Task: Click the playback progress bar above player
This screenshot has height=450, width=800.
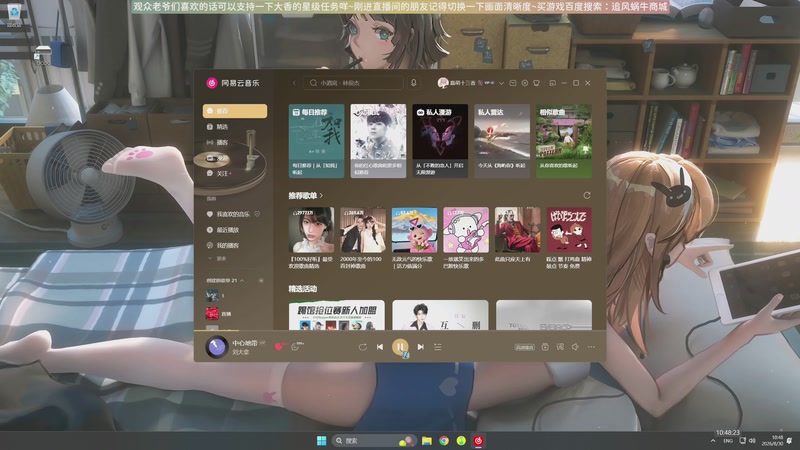Action: [x=400, y=331]
